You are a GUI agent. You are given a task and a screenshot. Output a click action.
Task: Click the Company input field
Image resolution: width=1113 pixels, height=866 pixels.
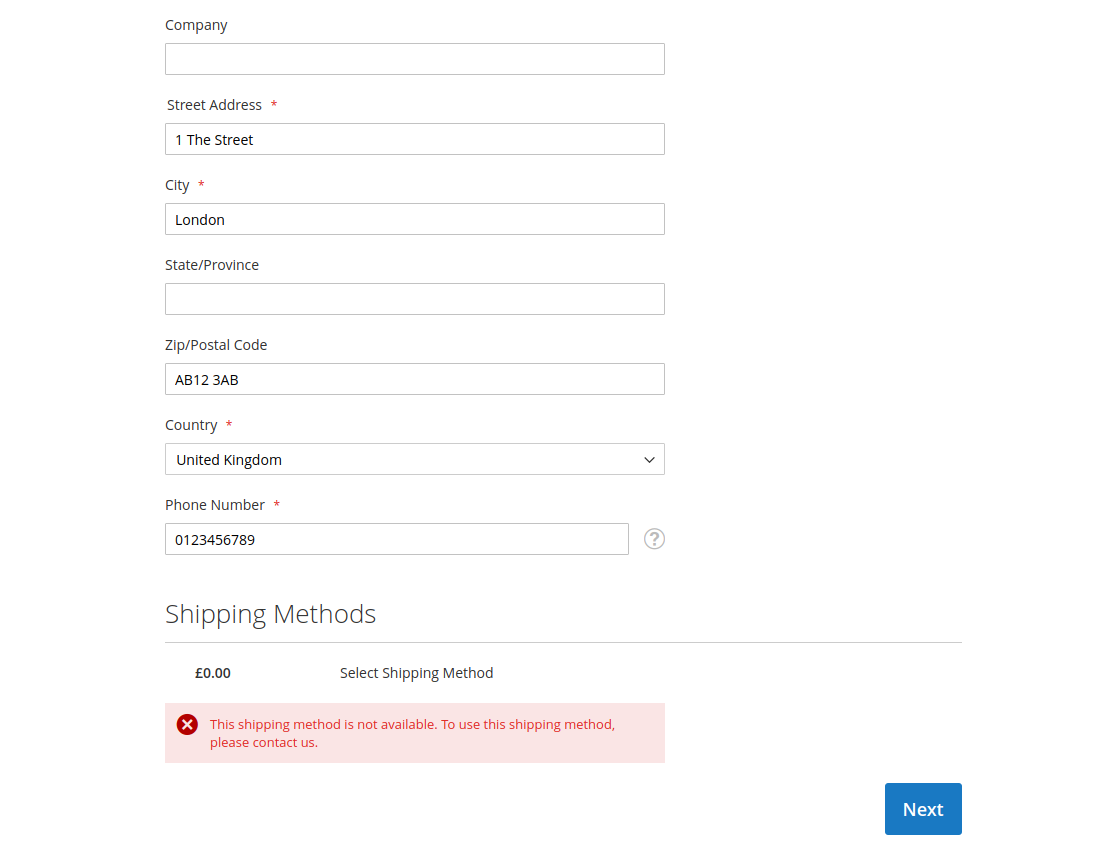pyautogui.click(x=414, y=59)
